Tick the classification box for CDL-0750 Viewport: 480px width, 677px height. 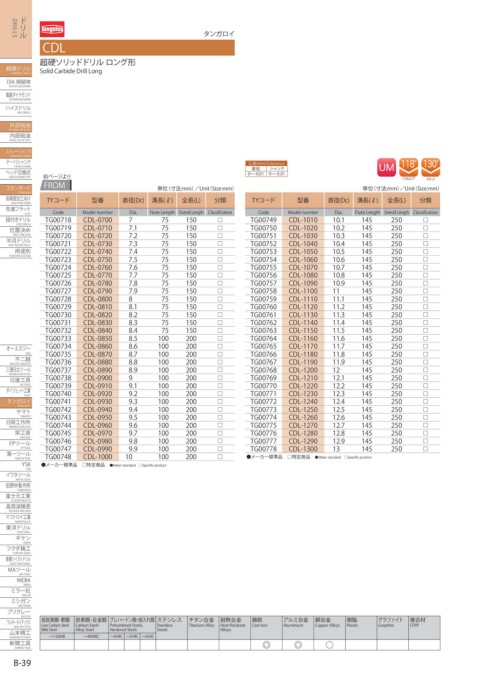pyautogui.click(x=220, y=259)
